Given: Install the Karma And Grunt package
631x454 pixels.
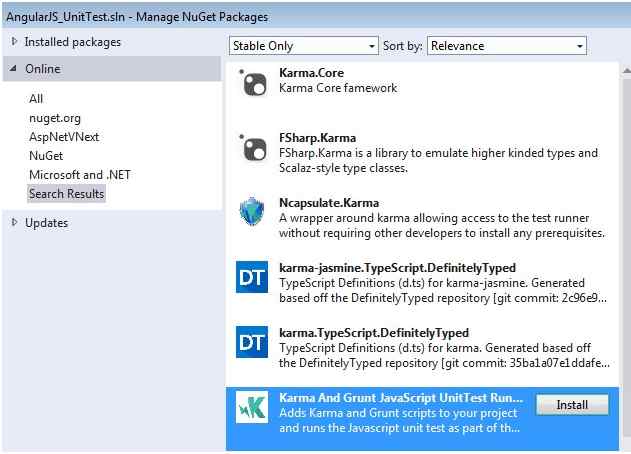Looking at the screenshot, I should 572,404.
